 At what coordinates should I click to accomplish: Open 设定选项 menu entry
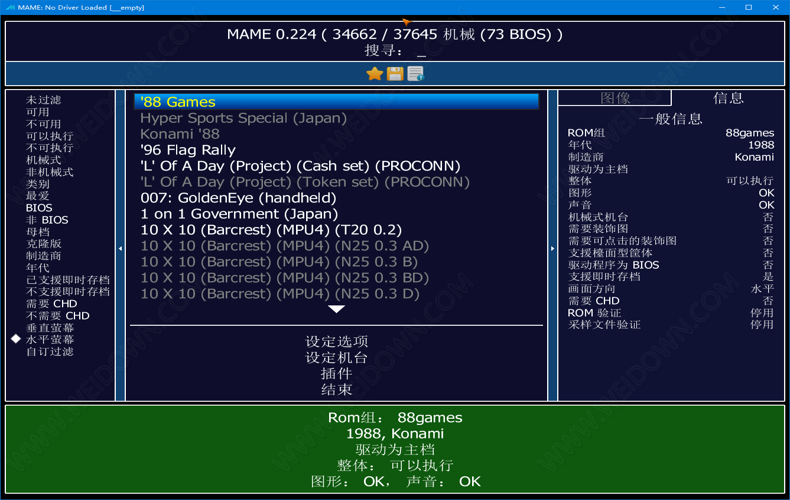[x=336, y=342]
